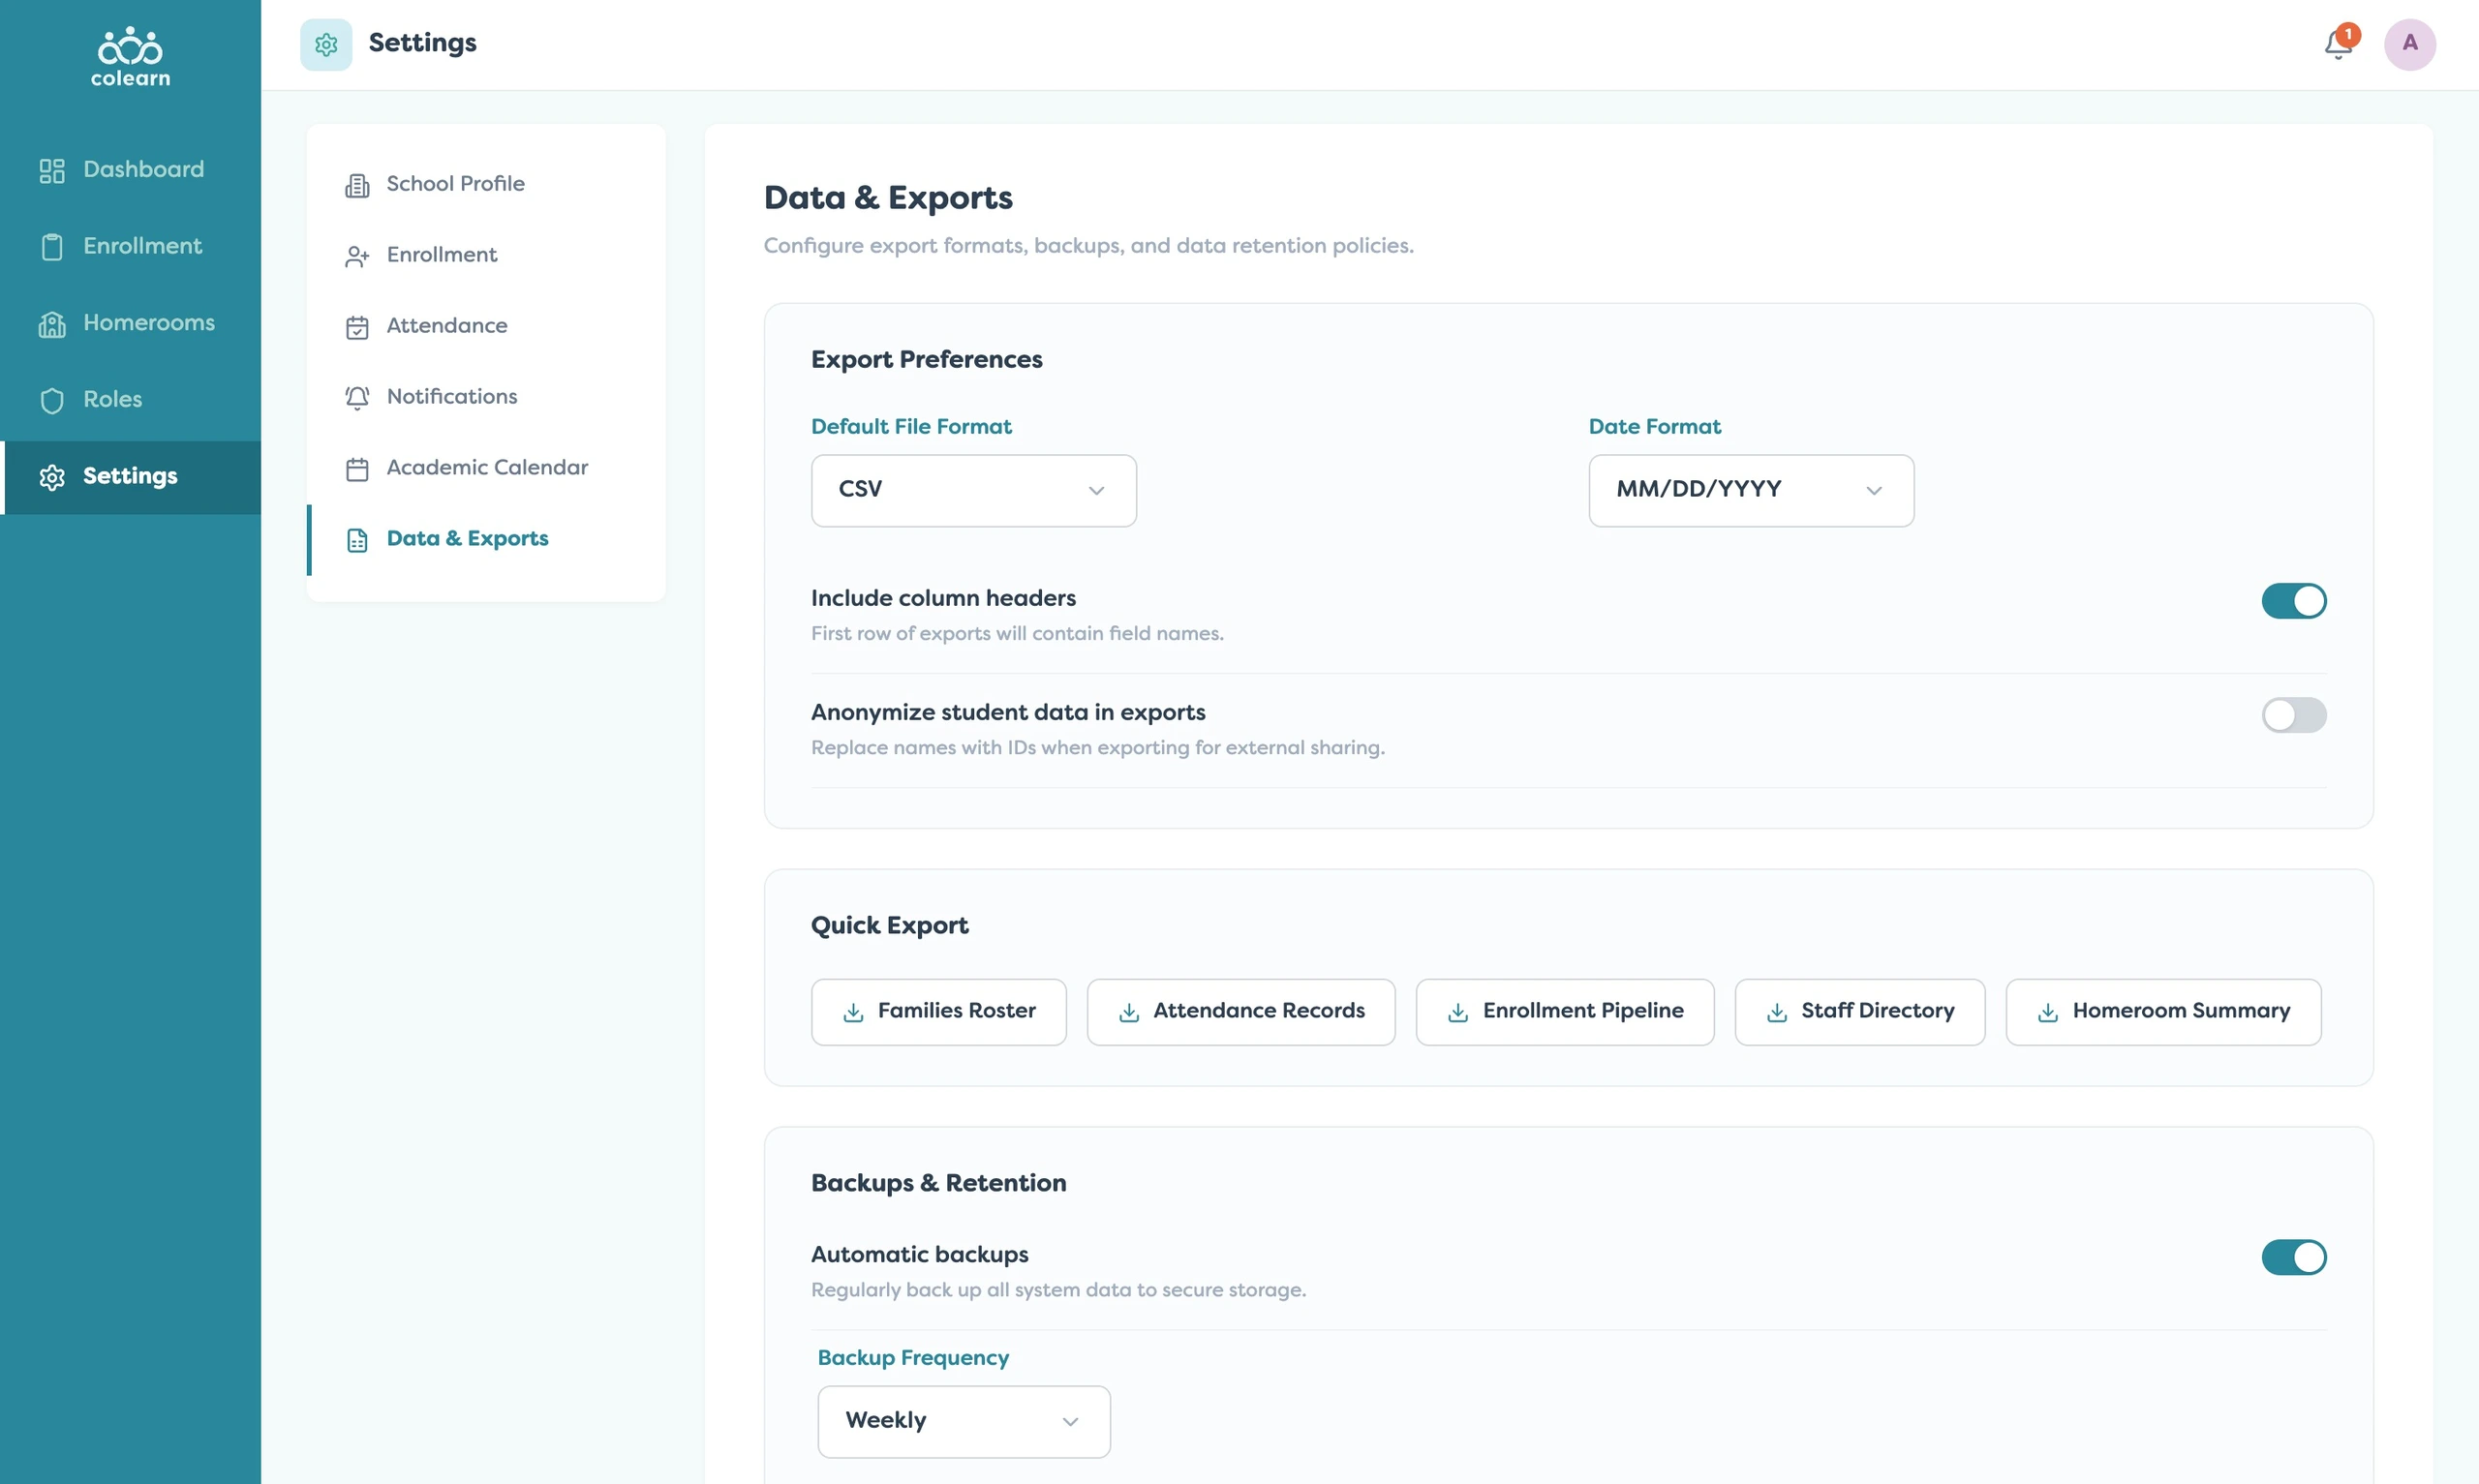Switch to Attendance settings tab

tap(486, 326)
